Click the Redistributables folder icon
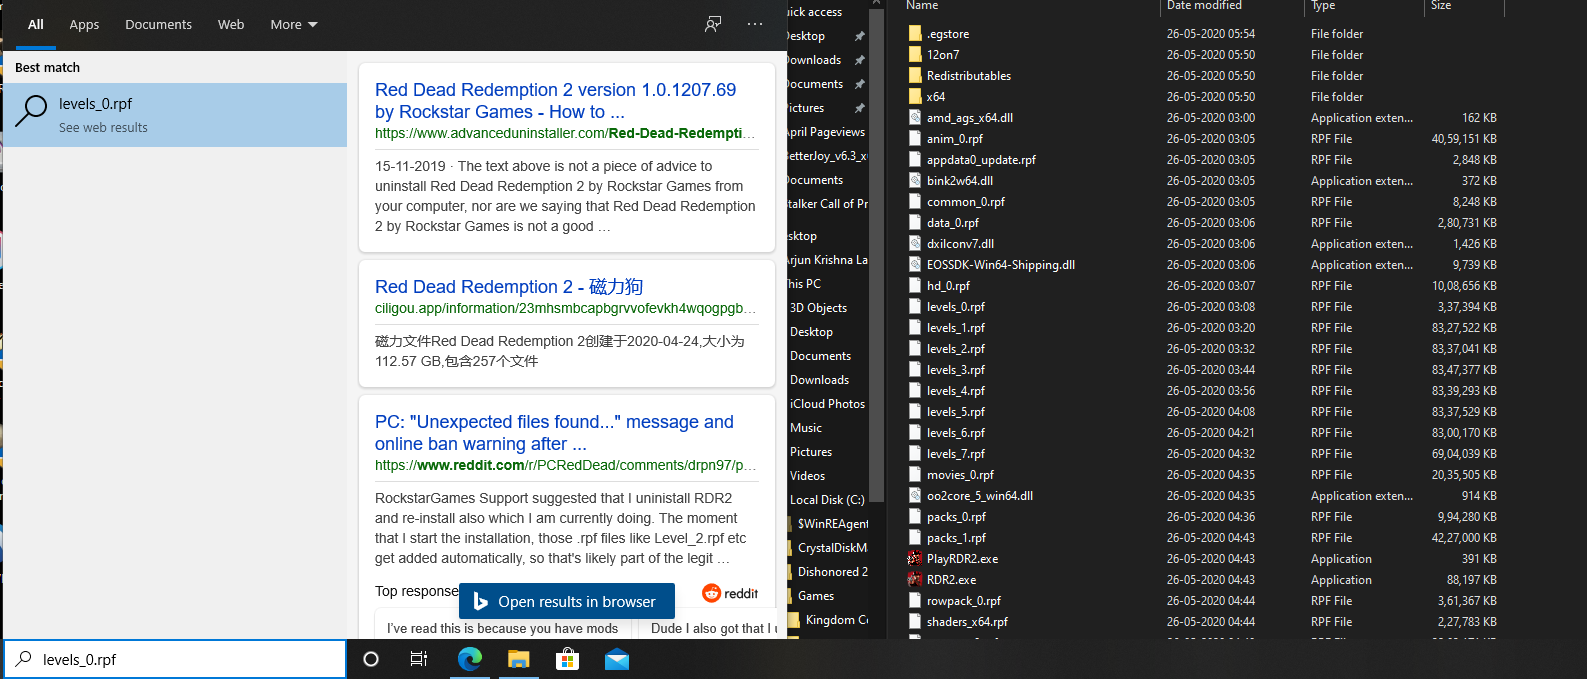This screenshot has height=679, width=1587. (914, 75)
